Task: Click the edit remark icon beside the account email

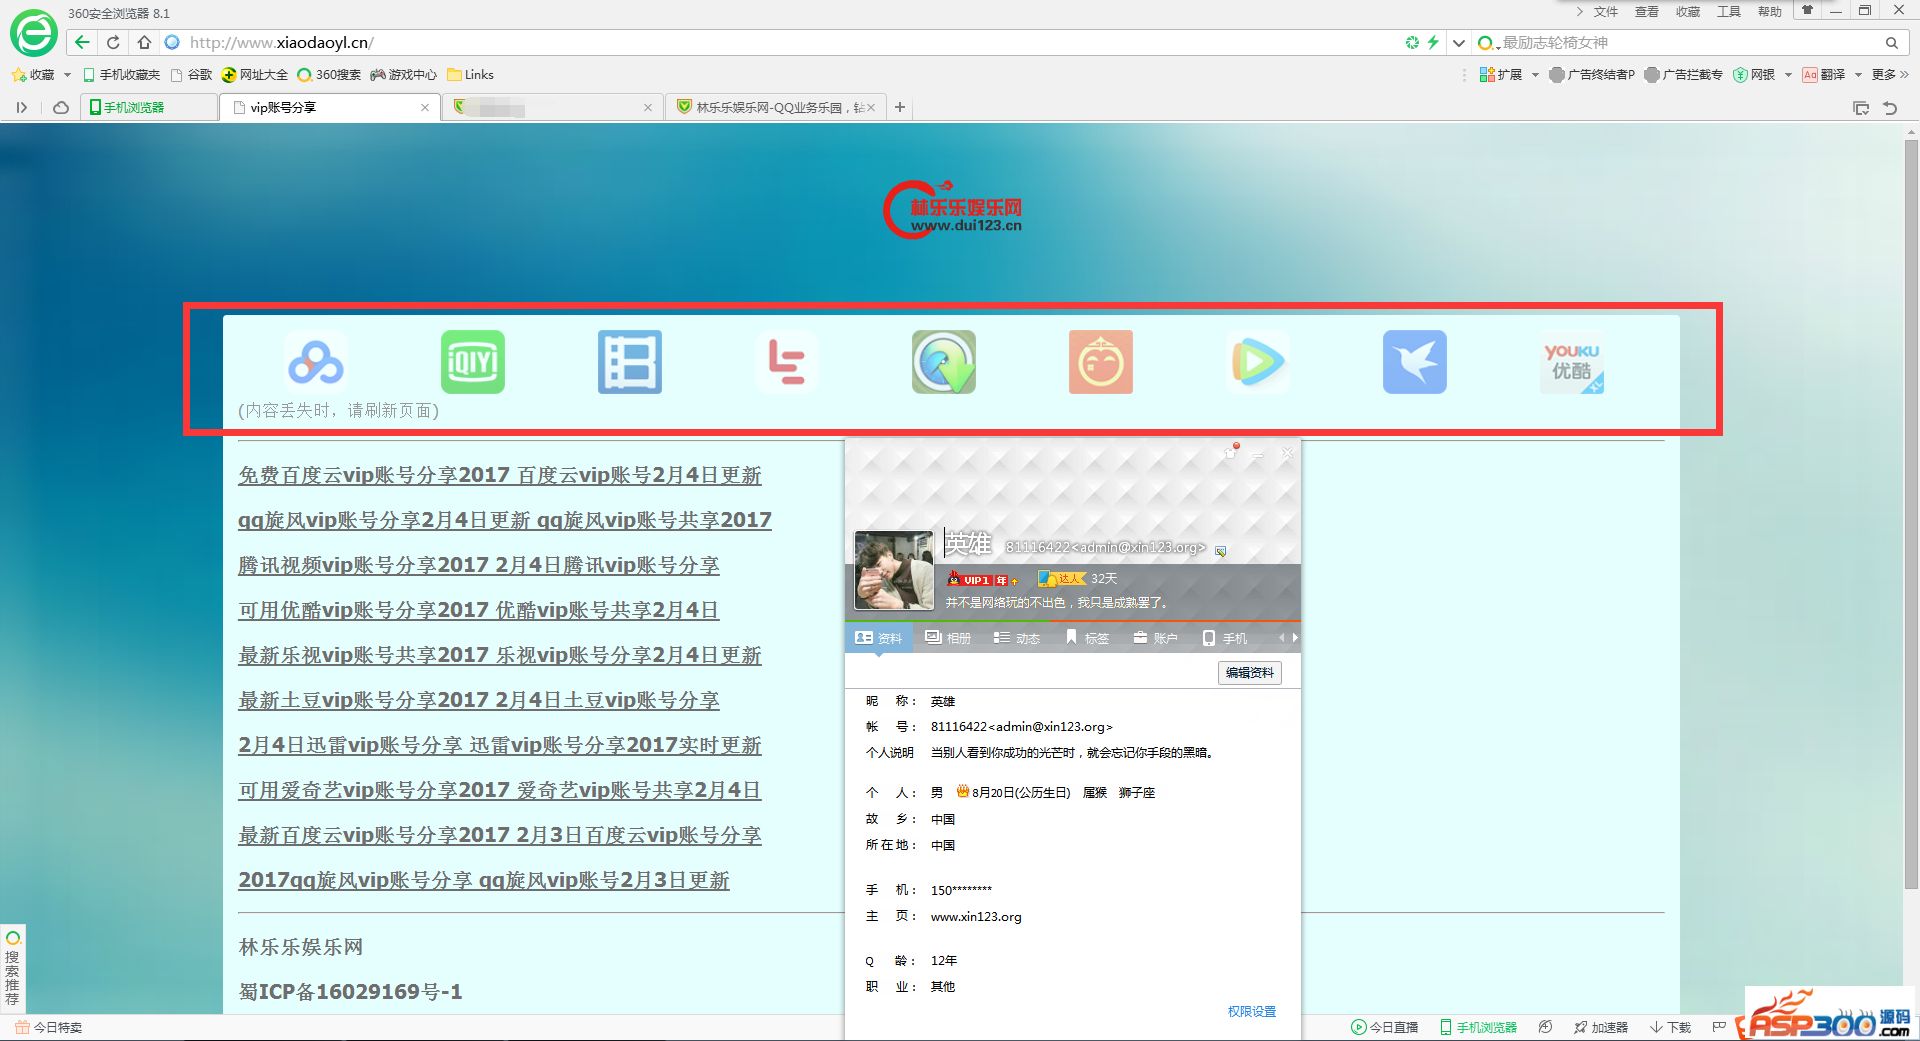Action: coord(1221,550)
